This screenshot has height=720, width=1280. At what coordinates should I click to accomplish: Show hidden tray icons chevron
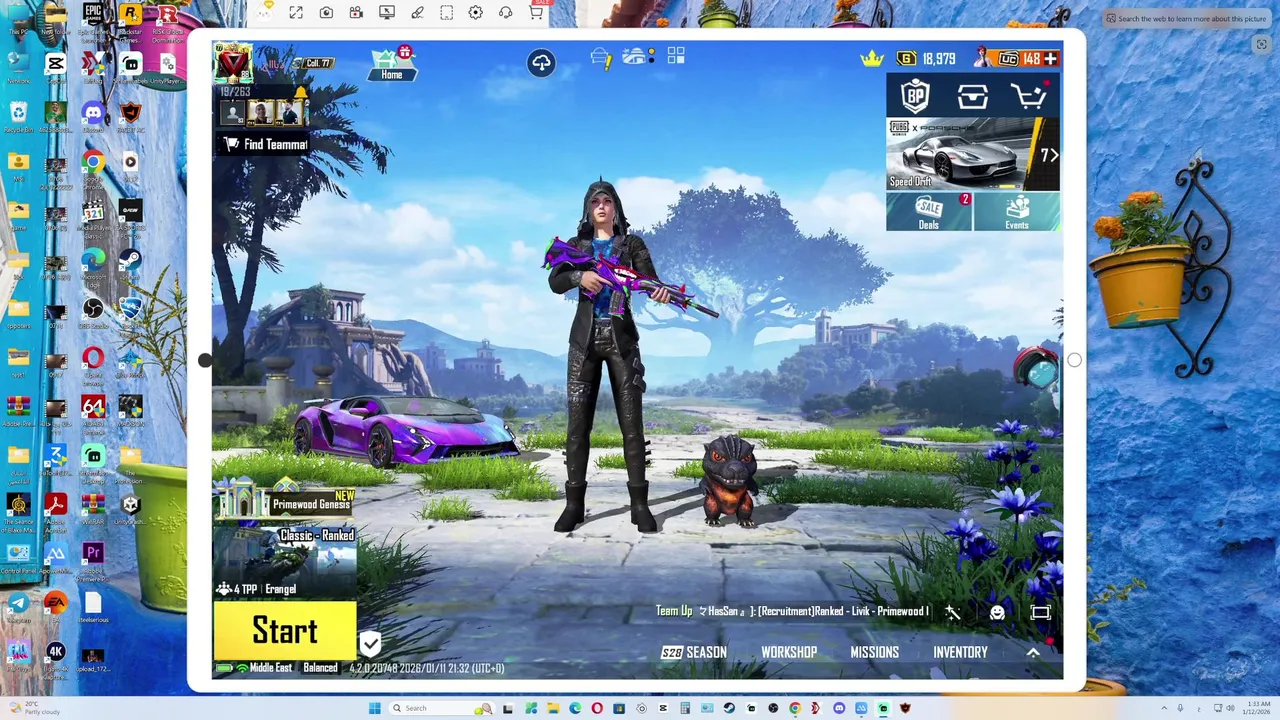coord(1165,708)
